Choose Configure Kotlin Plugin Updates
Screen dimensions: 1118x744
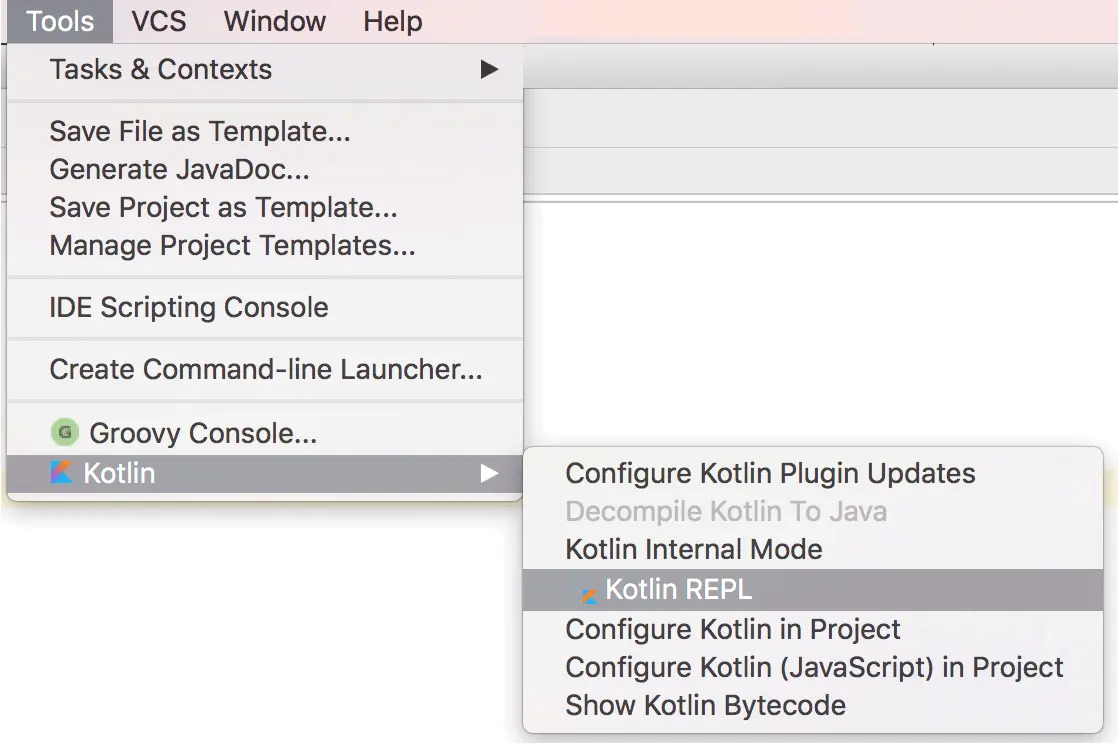pyautogui.click(x=813, y=474)
